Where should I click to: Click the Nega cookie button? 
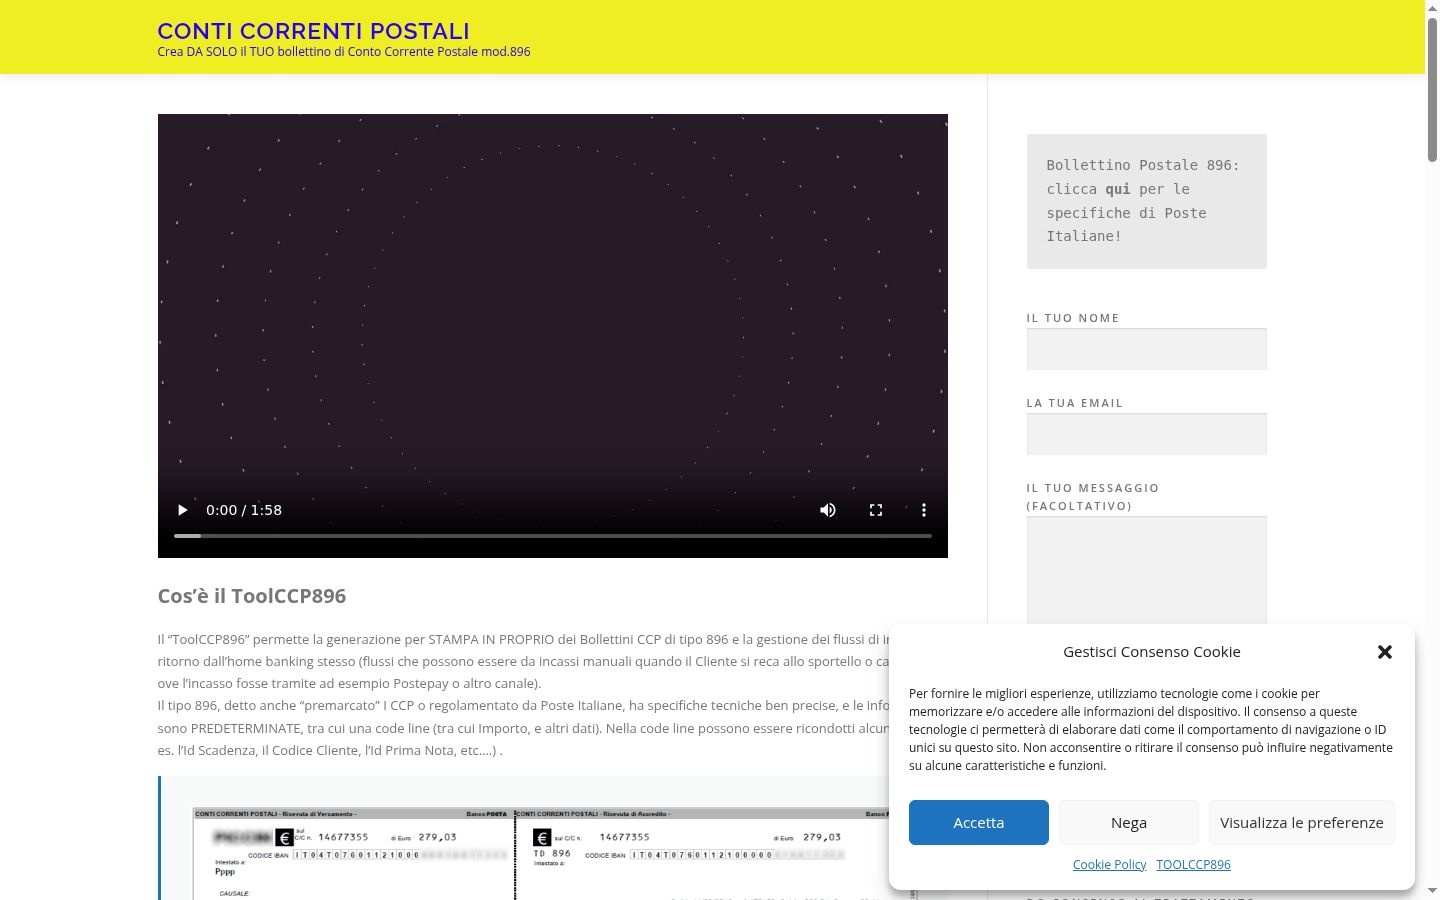click(x=1129, y=822)
